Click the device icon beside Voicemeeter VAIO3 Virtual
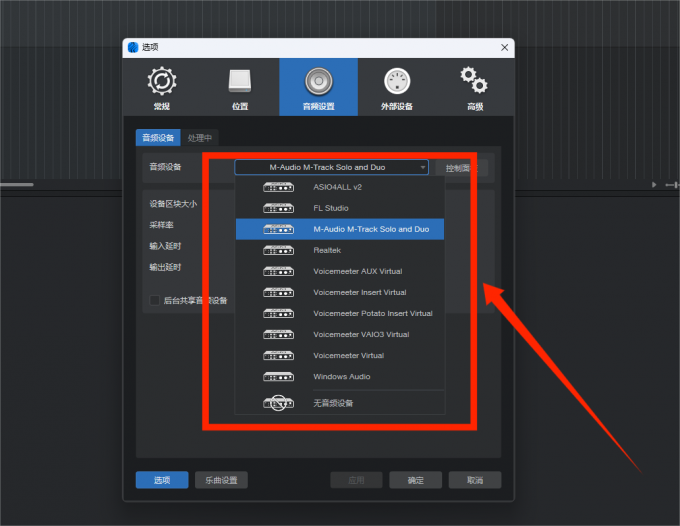The height and width of the screenshot is (526, 680). [278, 334]
